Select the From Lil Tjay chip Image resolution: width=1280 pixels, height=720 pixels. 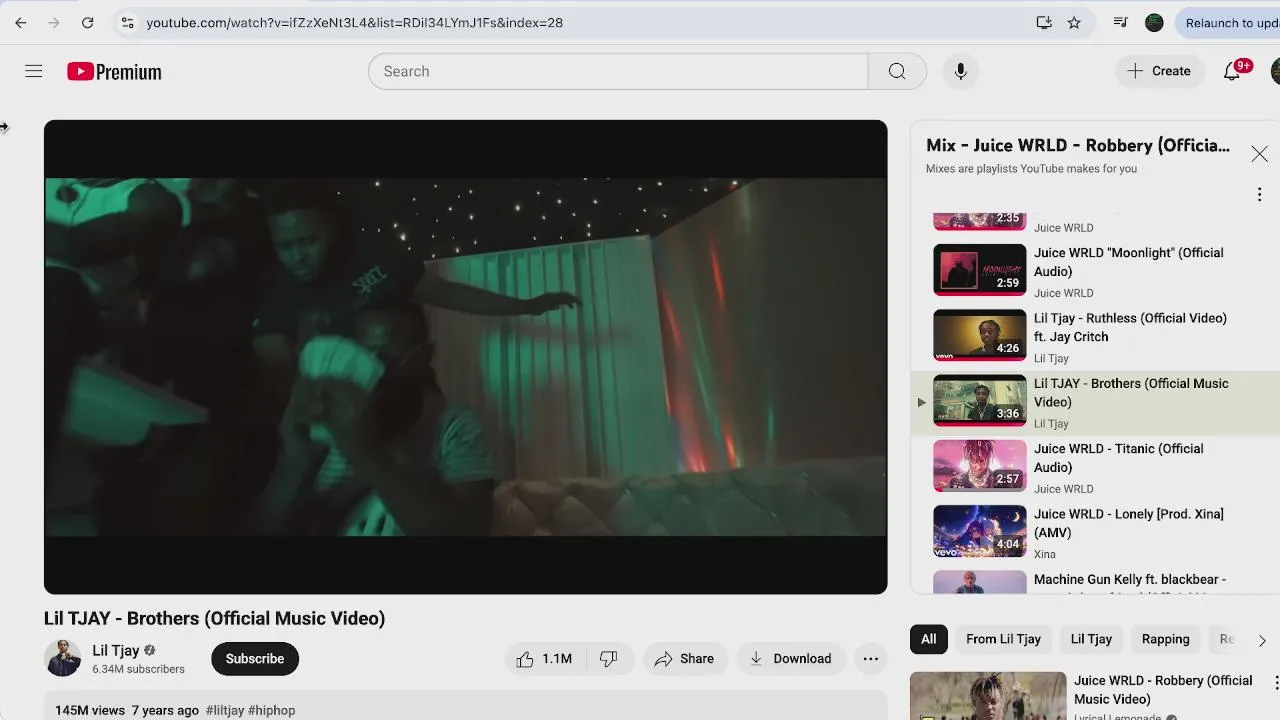click(x=1003, y=639)
